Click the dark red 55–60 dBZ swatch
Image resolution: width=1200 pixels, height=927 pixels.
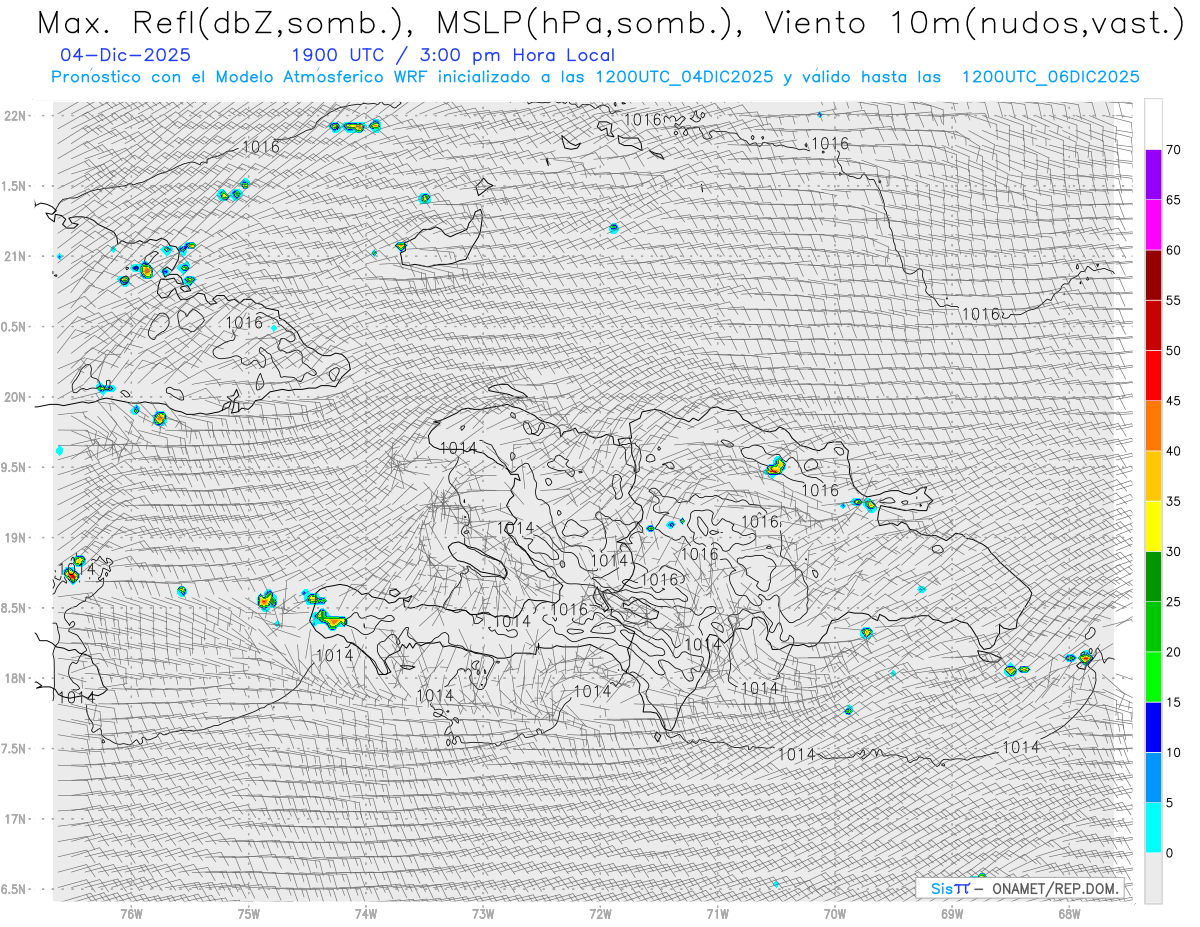click(1153, 275)
